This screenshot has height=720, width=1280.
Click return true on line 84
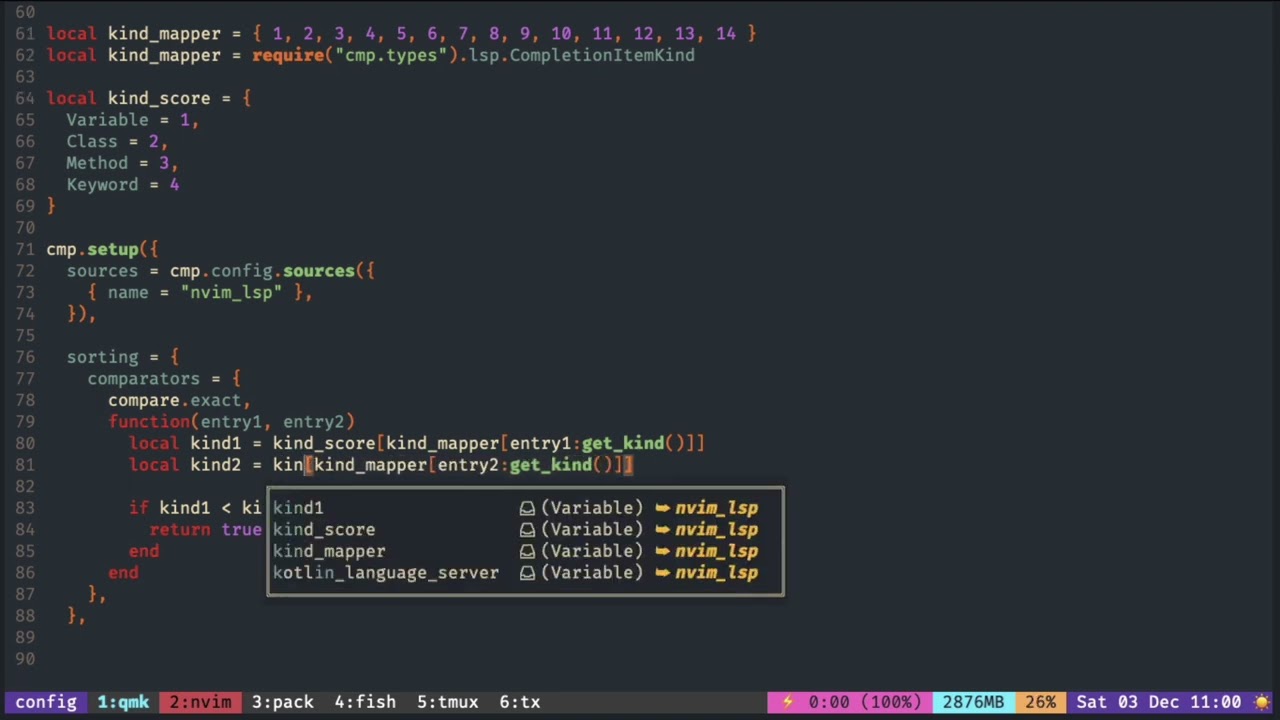click(x=205, y=530)
